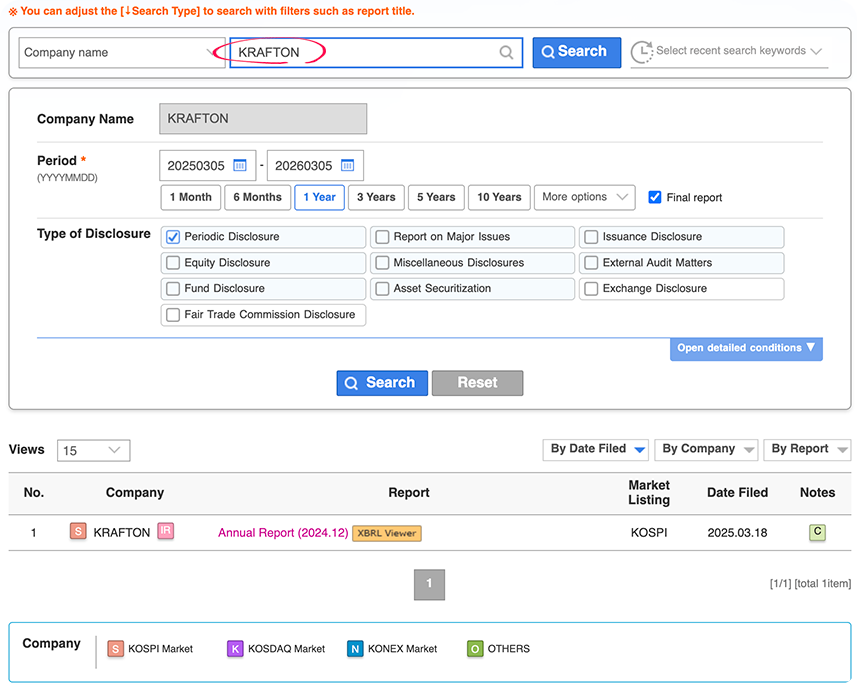The image size is (857, 685).
Task: Select the 6 Months period
Action: 257,197
